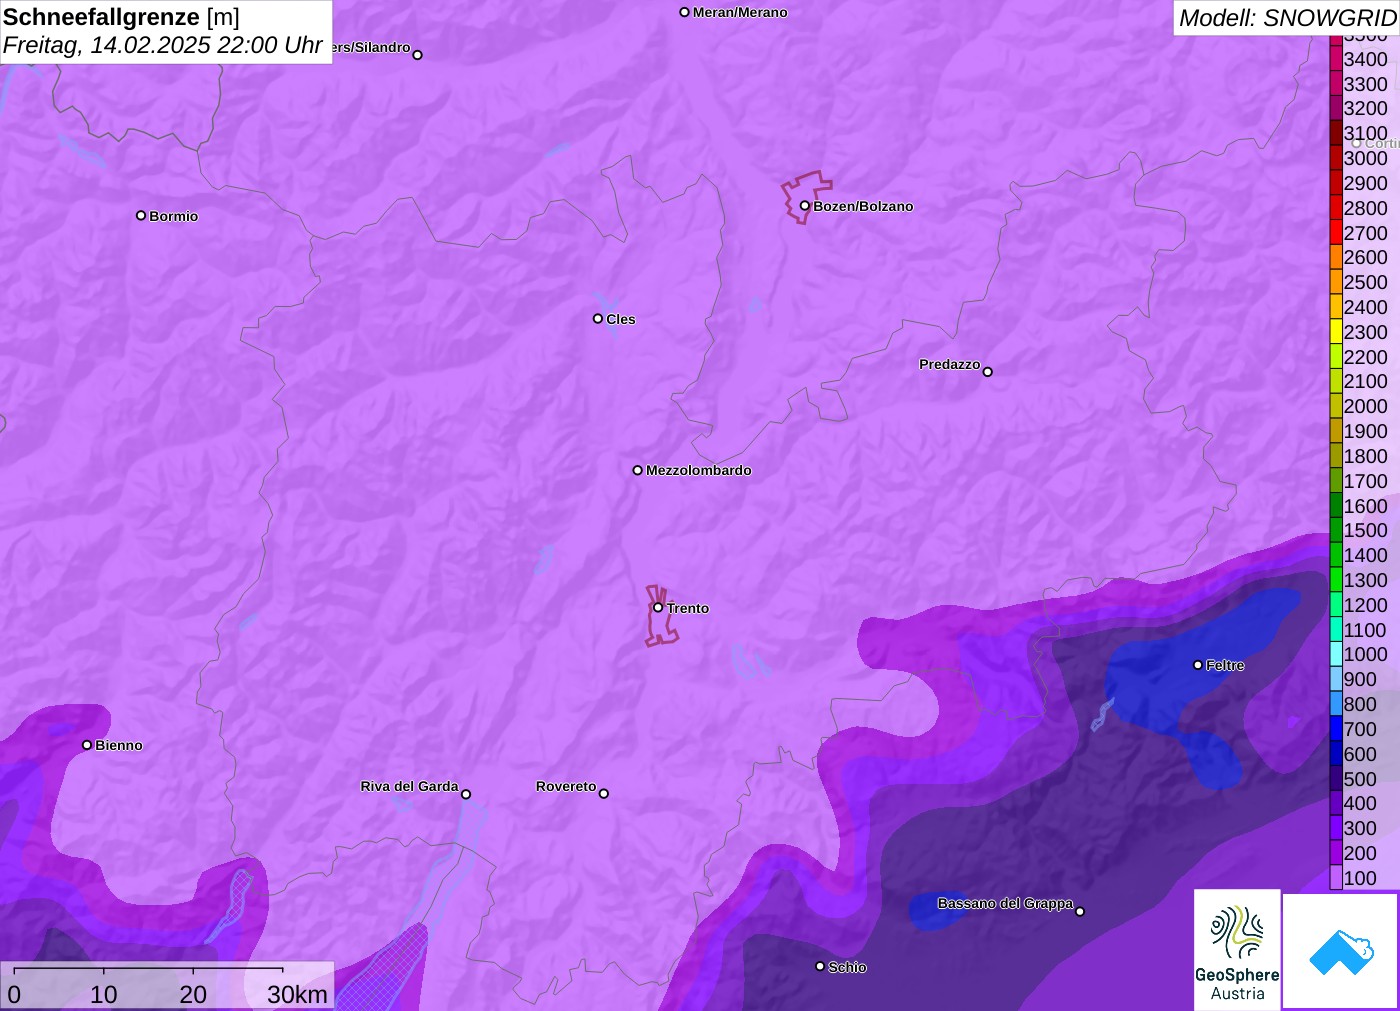This screenshot has height=1011, width=1400.
Task: Click the 'Predazzo' label text
Action: pyautogui.click(x=949, y=364)
